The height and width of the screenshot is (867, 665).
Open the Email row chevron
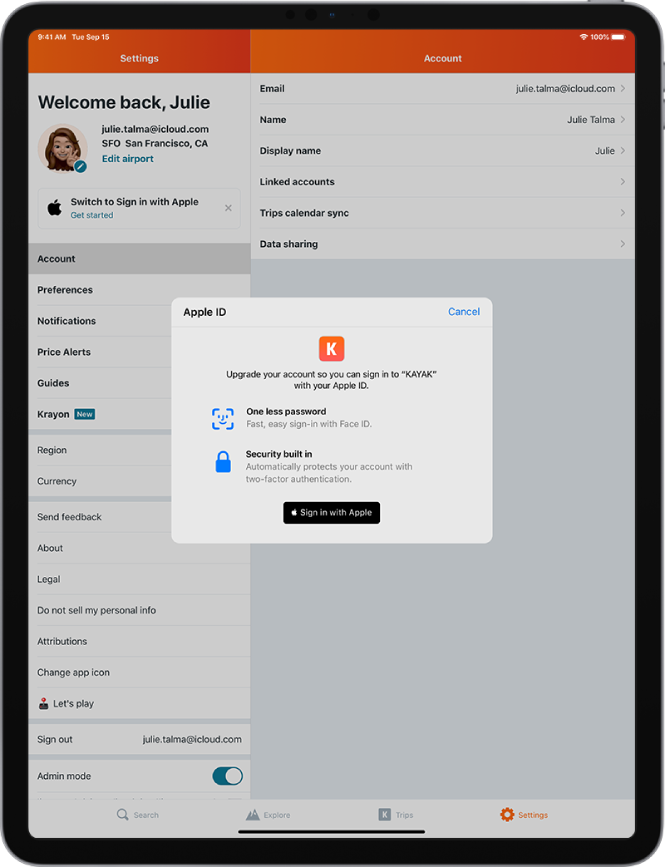pos(623,88)
